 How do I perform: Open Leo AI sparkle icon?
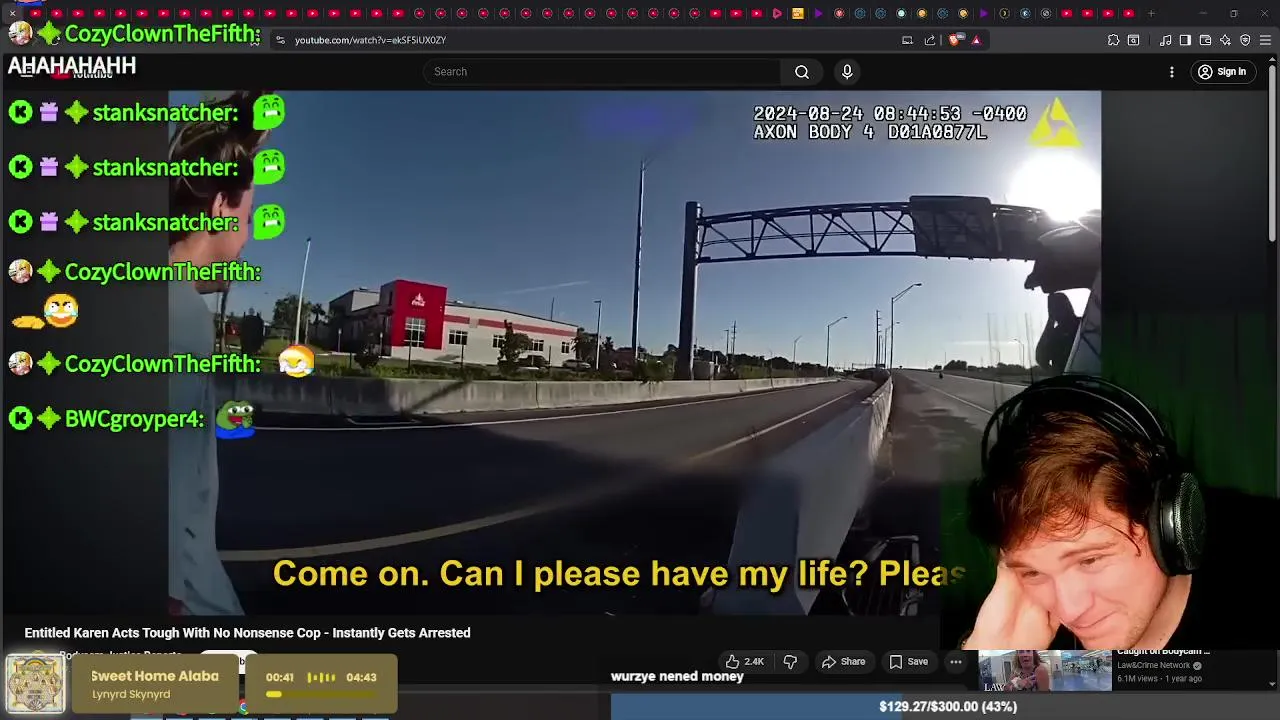[1225, 40]
